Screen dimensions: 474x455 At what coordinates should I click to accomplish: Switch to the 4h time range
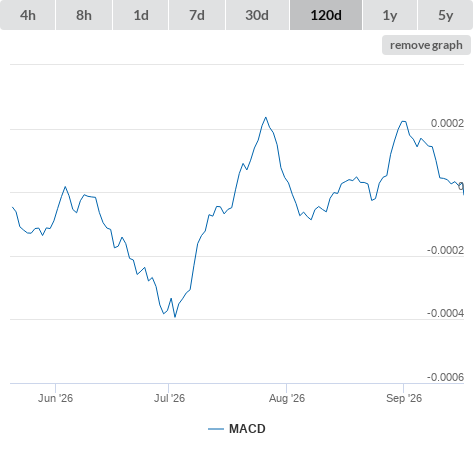click(28, 15)
